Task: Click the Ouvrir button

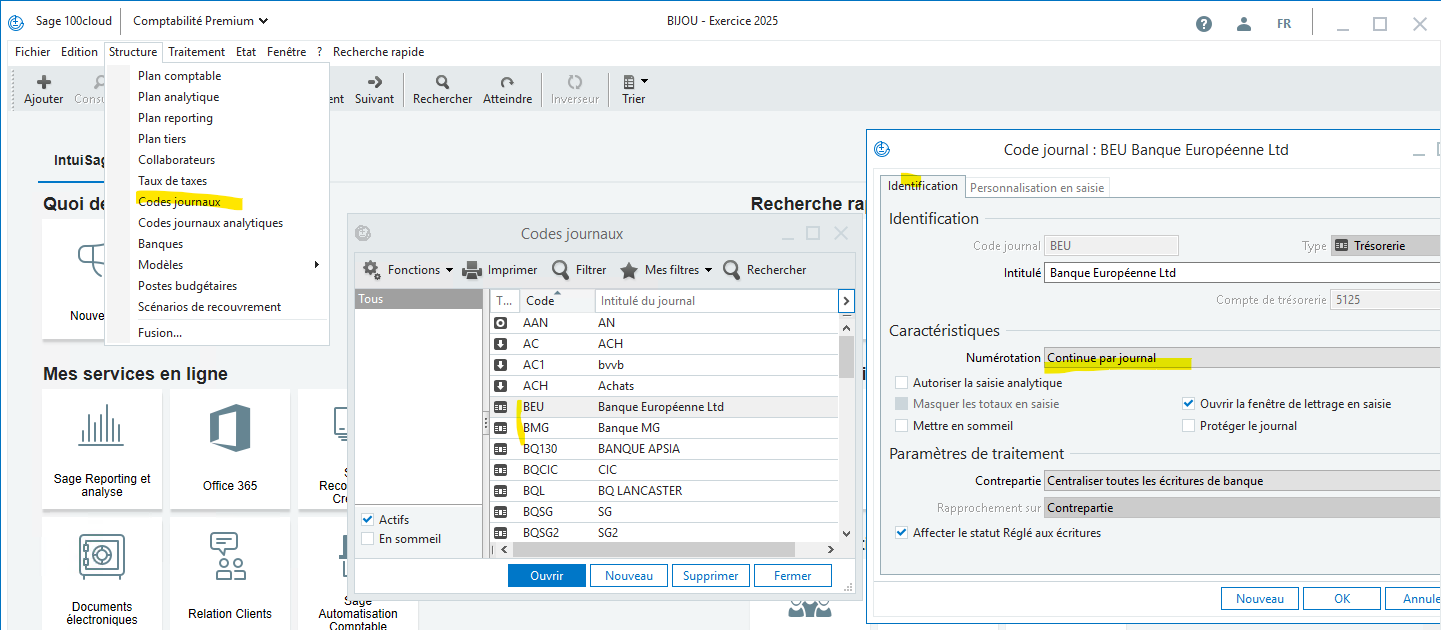Action: coord(546,576)
